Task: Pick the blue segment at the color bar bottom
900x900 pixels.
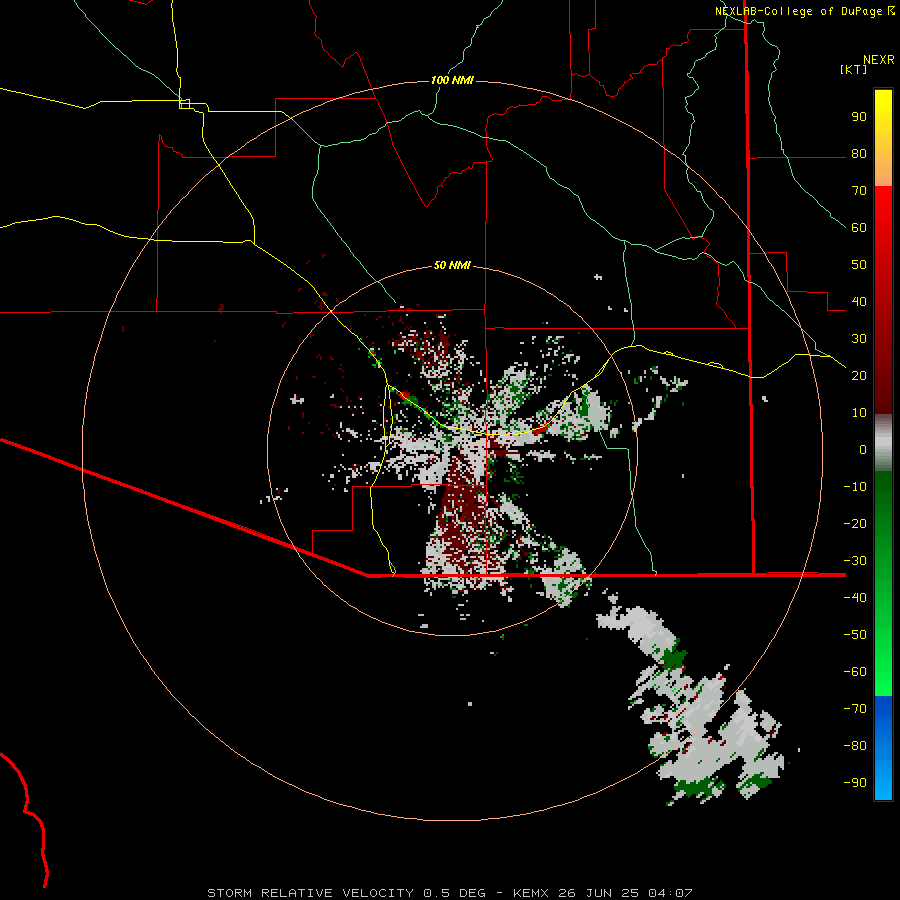Action: 883,748
